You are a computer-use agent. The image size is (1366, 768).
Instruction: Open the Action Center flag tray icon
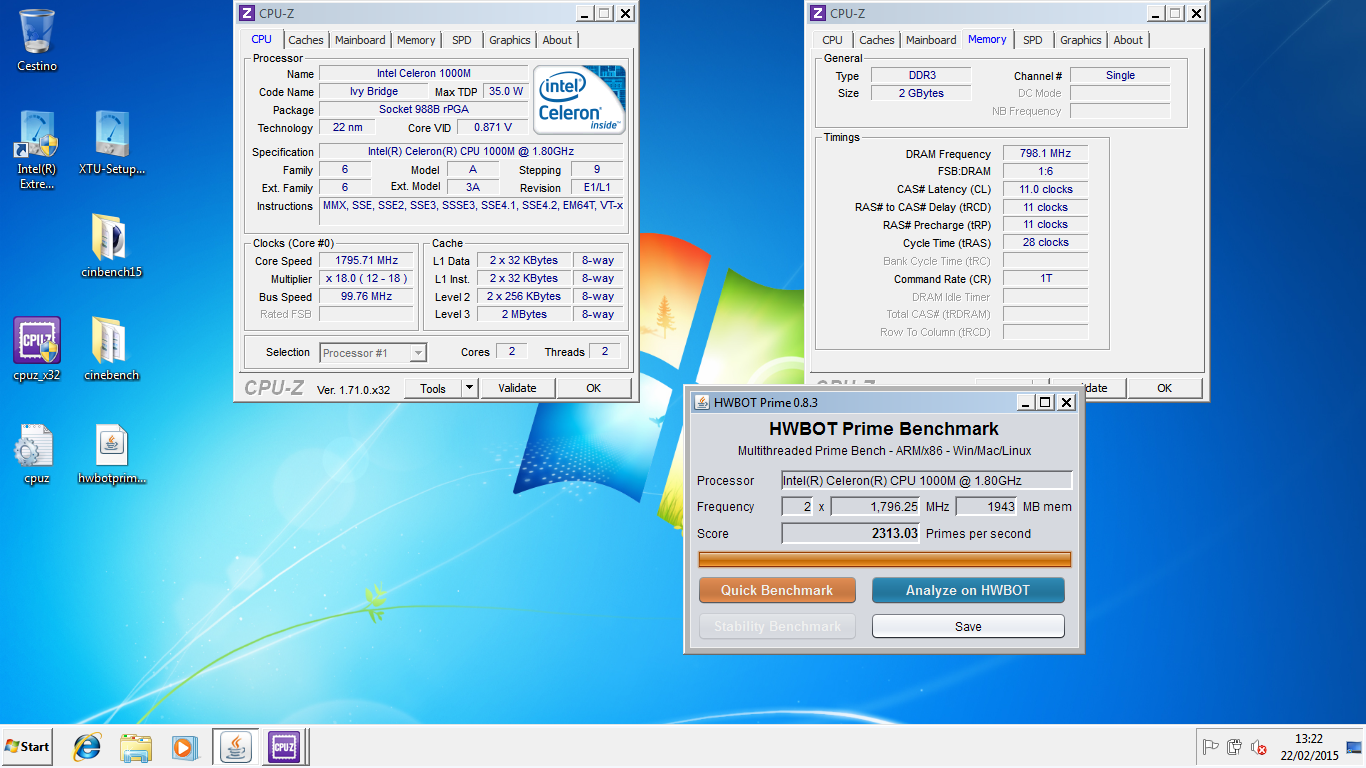(x=1210, y=747)
